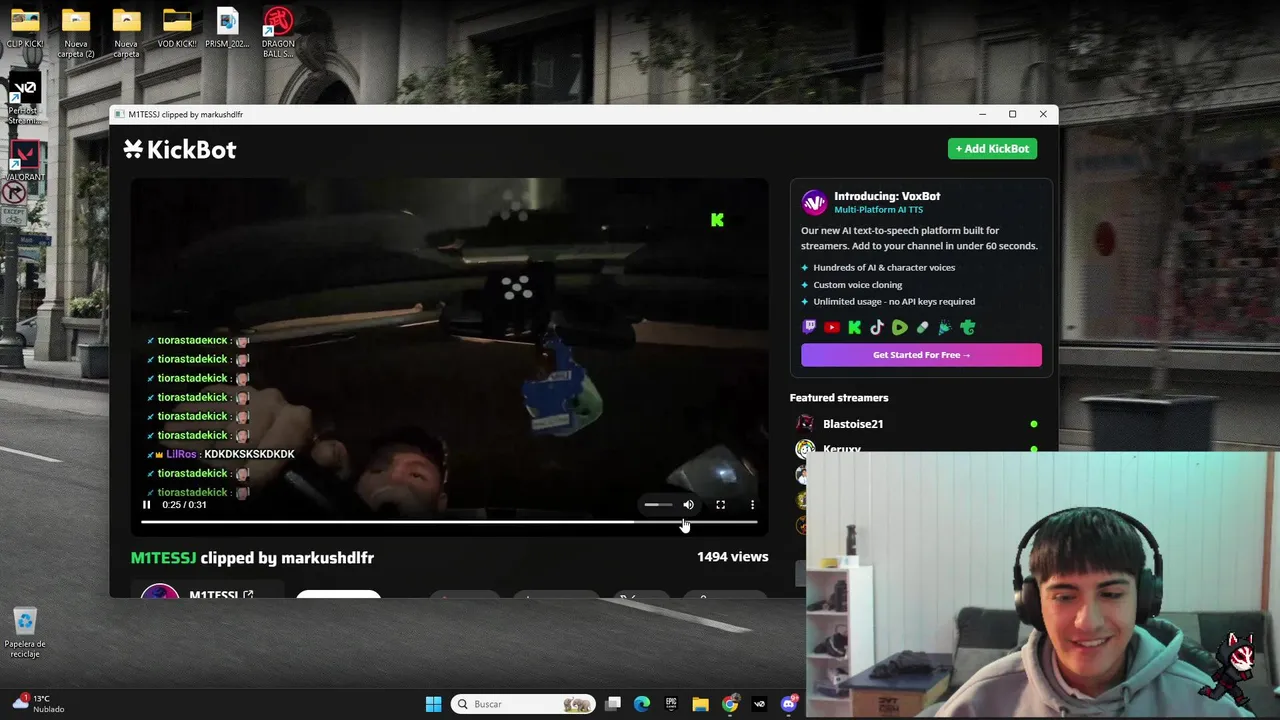
Task: Seek on the video progress bar
Action: [449, 522]
